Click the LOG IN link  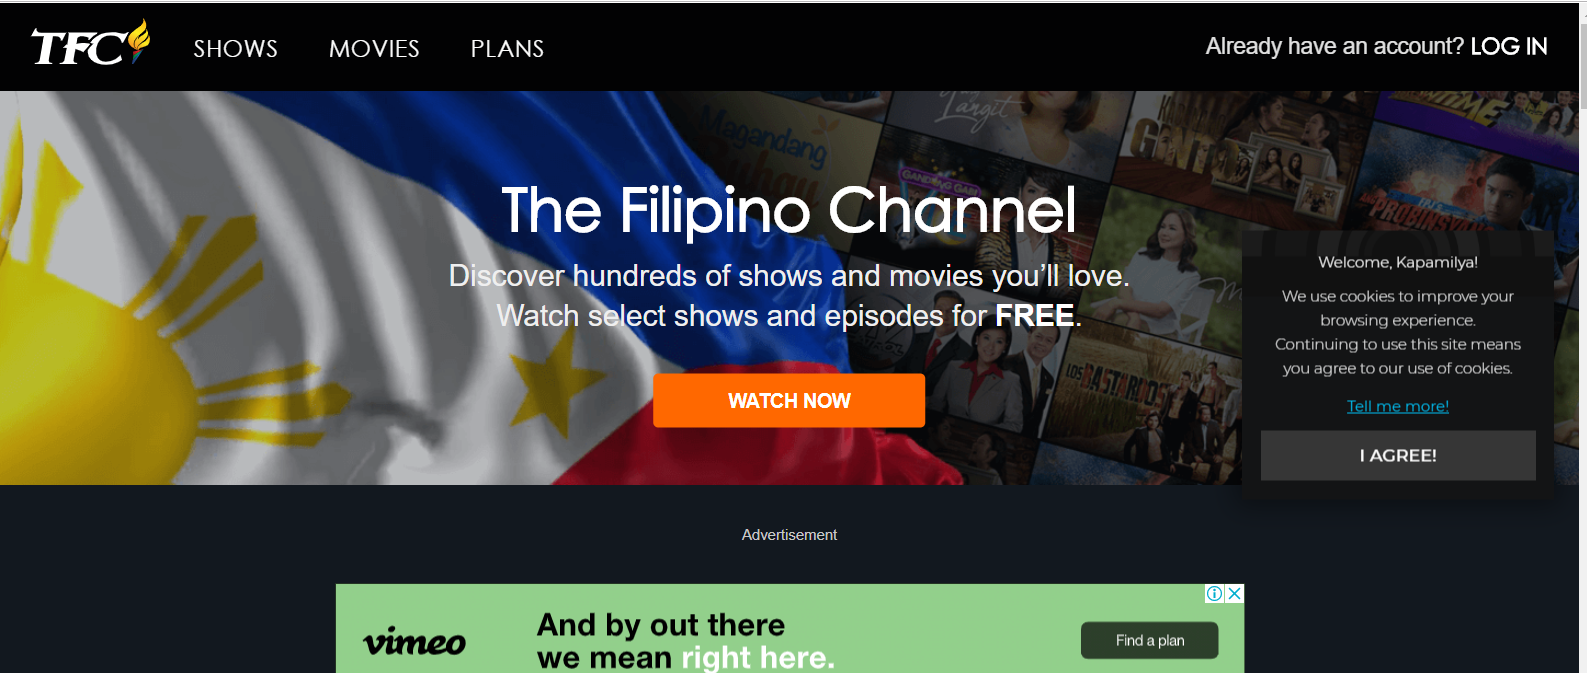click(1509, 46)
